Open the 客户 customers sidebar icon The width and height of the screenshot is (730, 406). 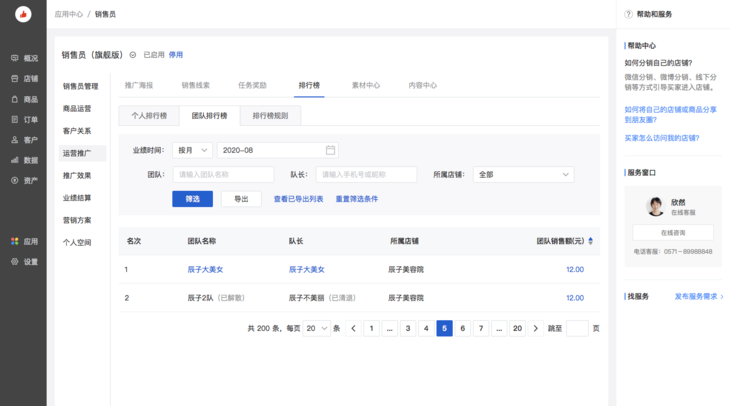pos(15,140)
